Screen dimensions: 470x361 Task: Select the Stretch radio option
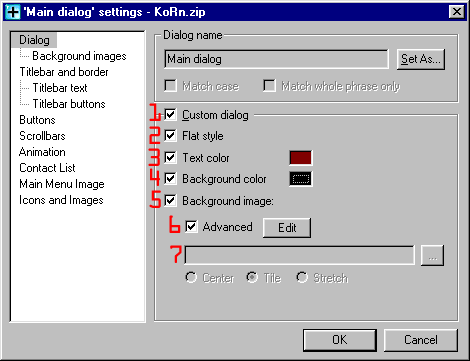tap(302, 277)
